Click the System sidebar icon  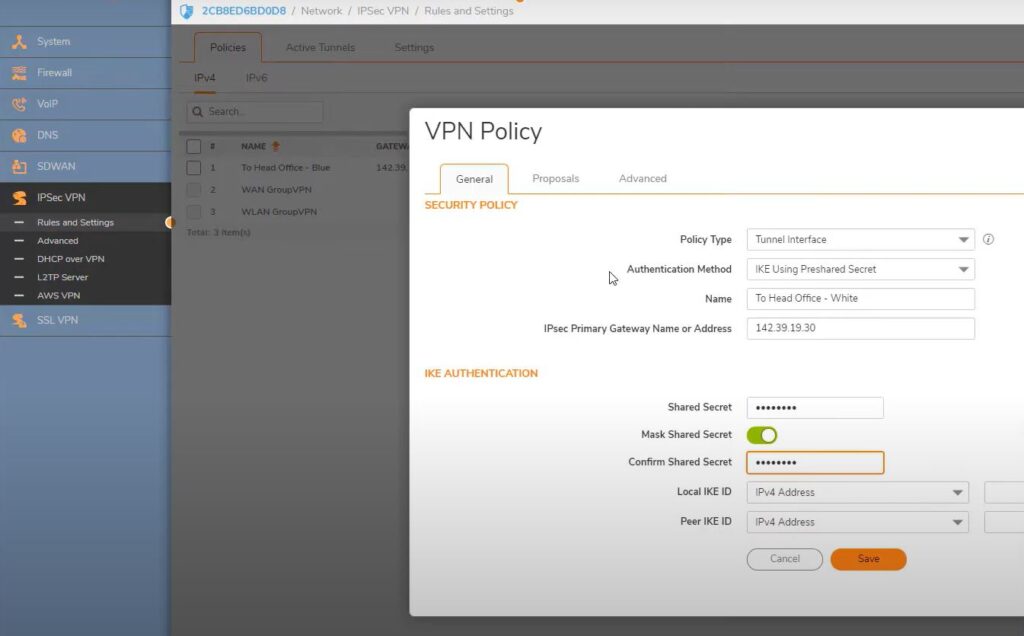19,42
